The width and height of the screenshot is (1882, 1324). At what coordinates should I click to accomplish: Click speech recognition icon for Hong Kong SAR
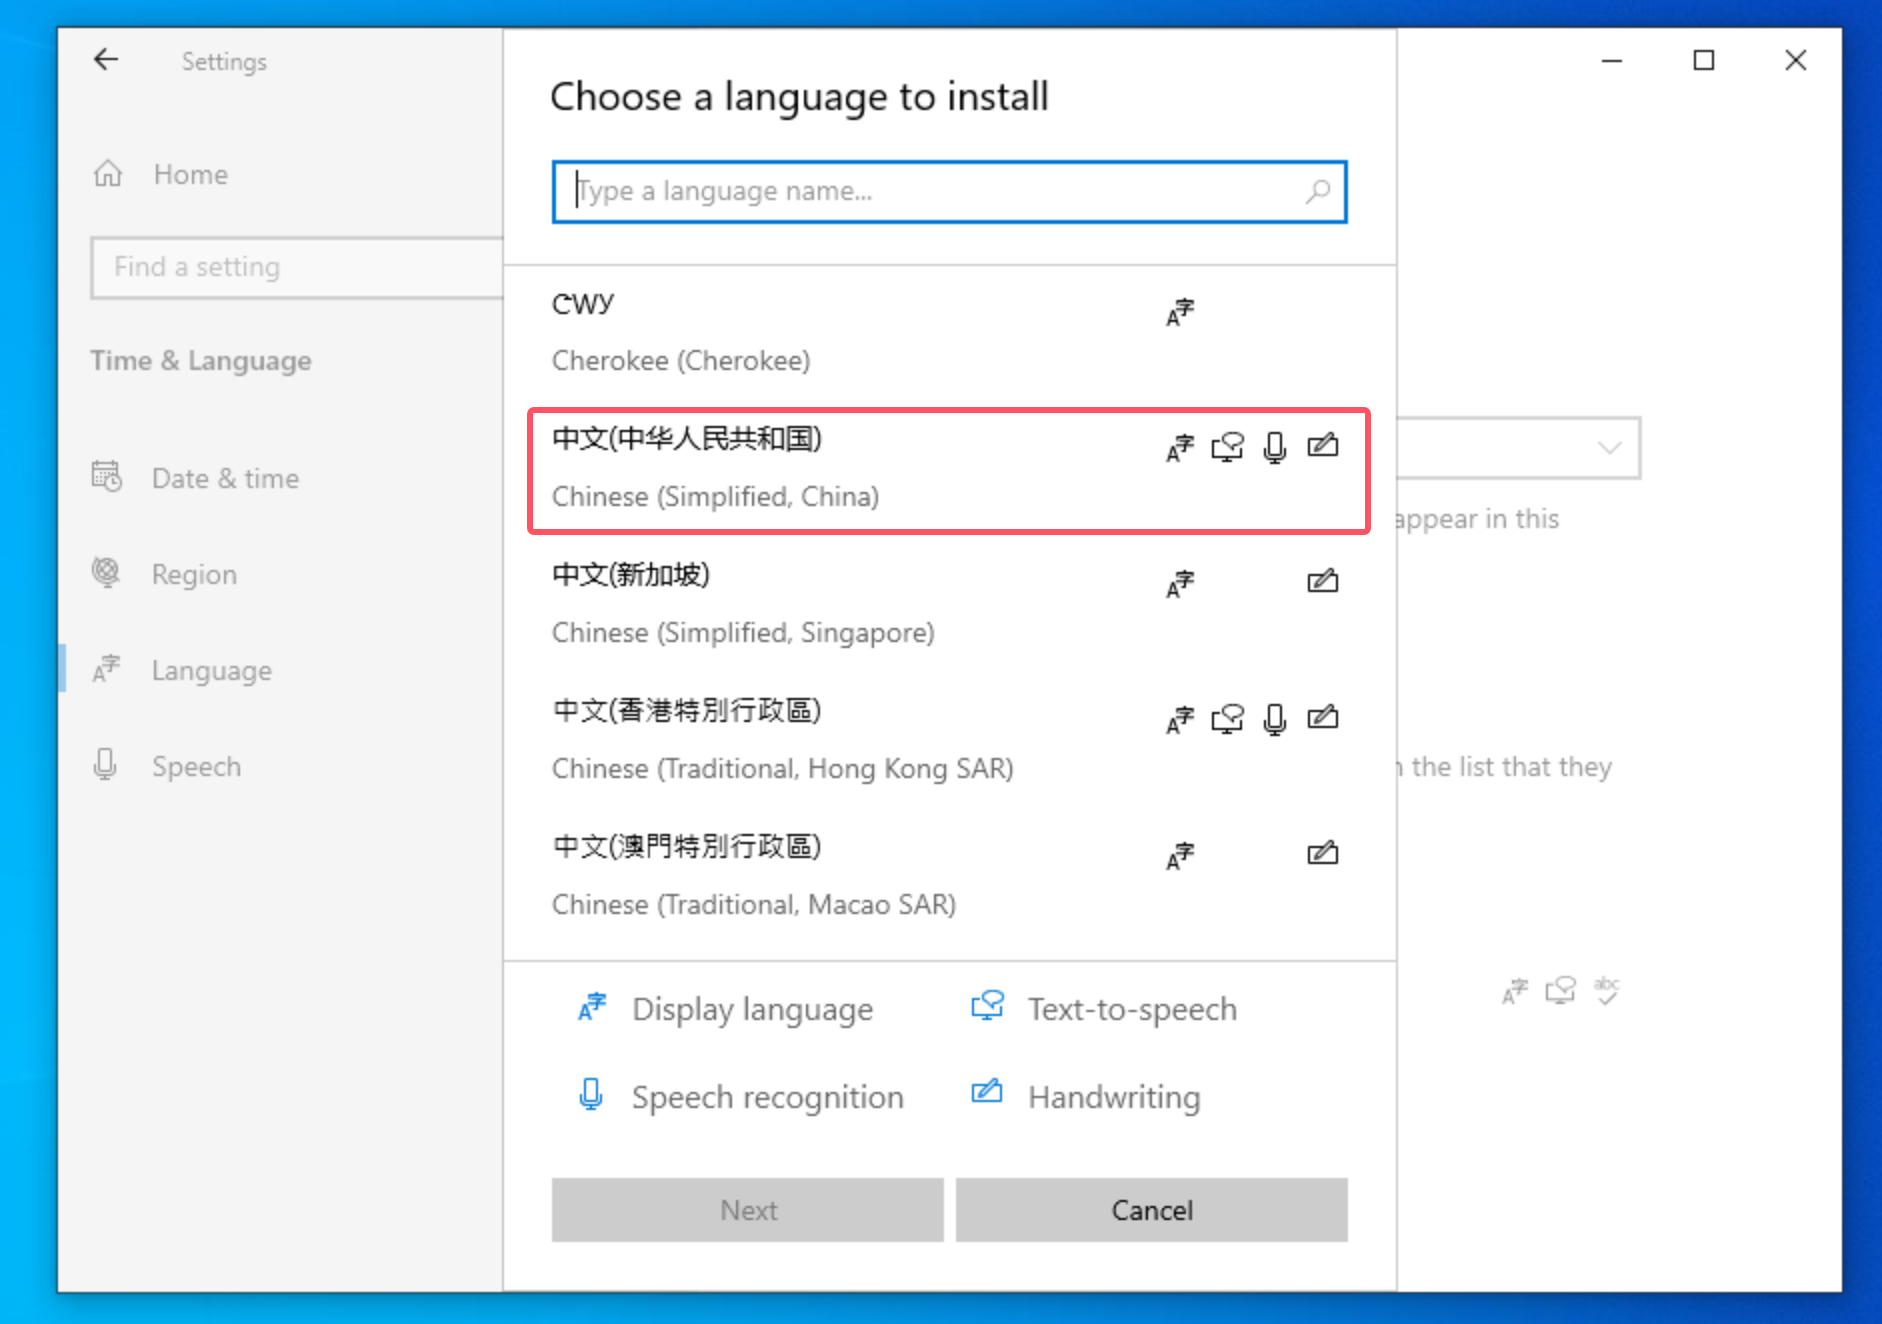(1274, 719)
